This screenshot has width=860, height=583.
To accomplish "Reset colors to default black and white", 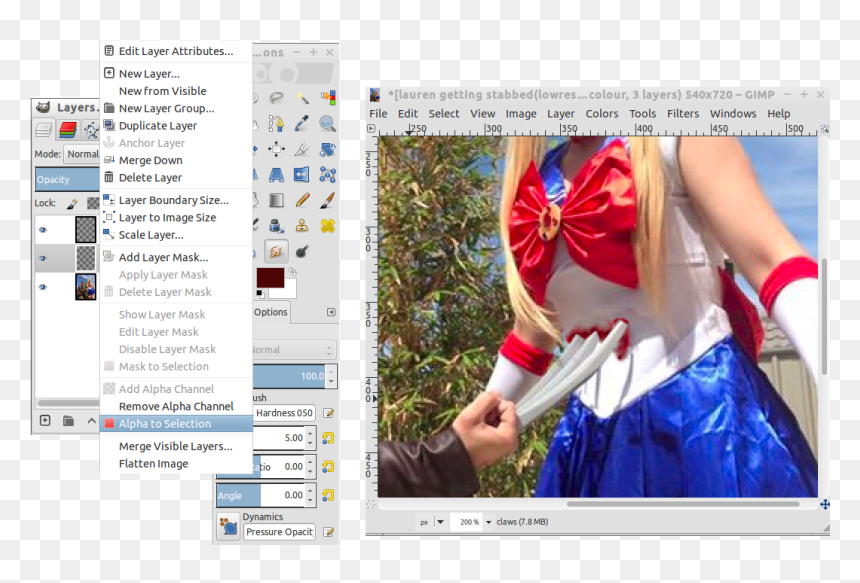I will [x=259, y=293].
